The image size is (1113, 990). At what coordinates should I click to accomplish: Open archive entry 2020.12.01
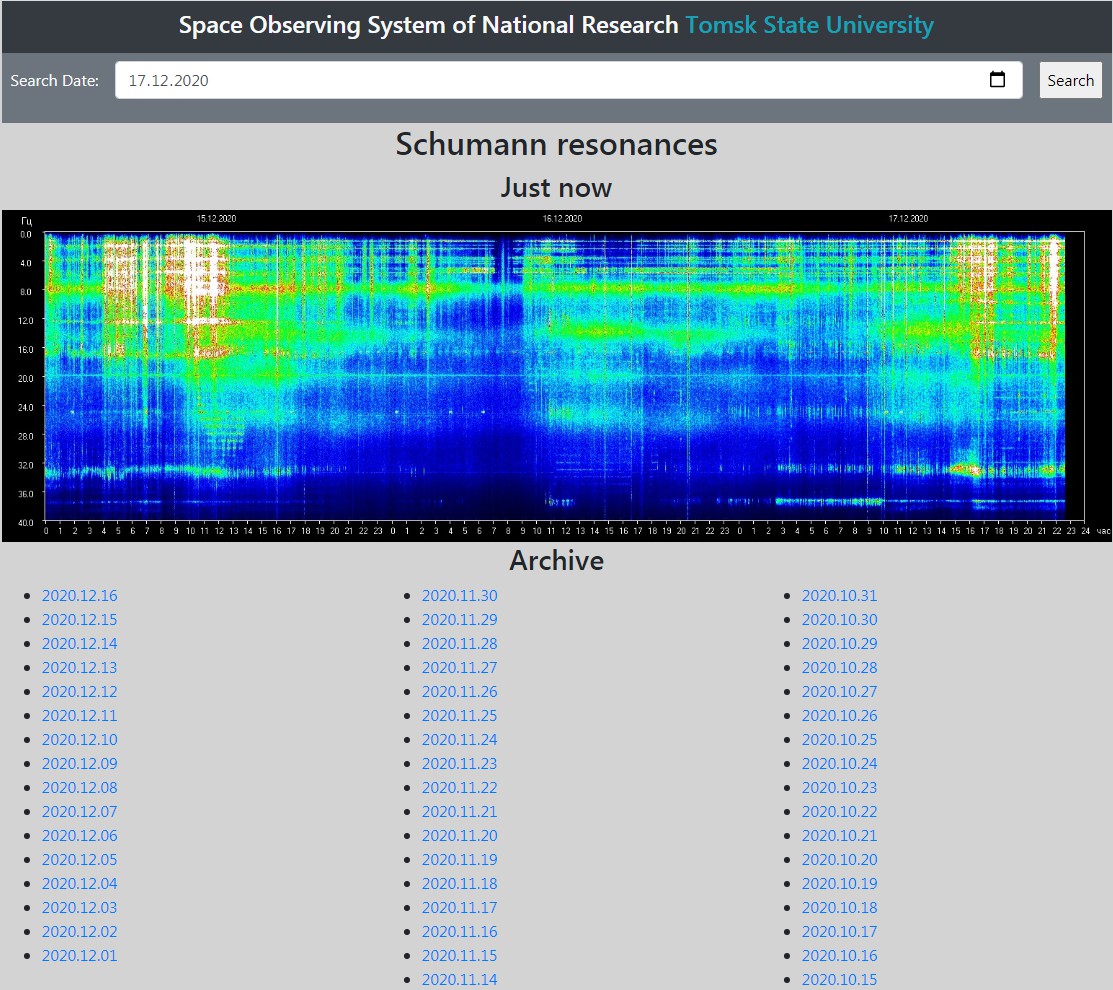[x=79, y=956]
